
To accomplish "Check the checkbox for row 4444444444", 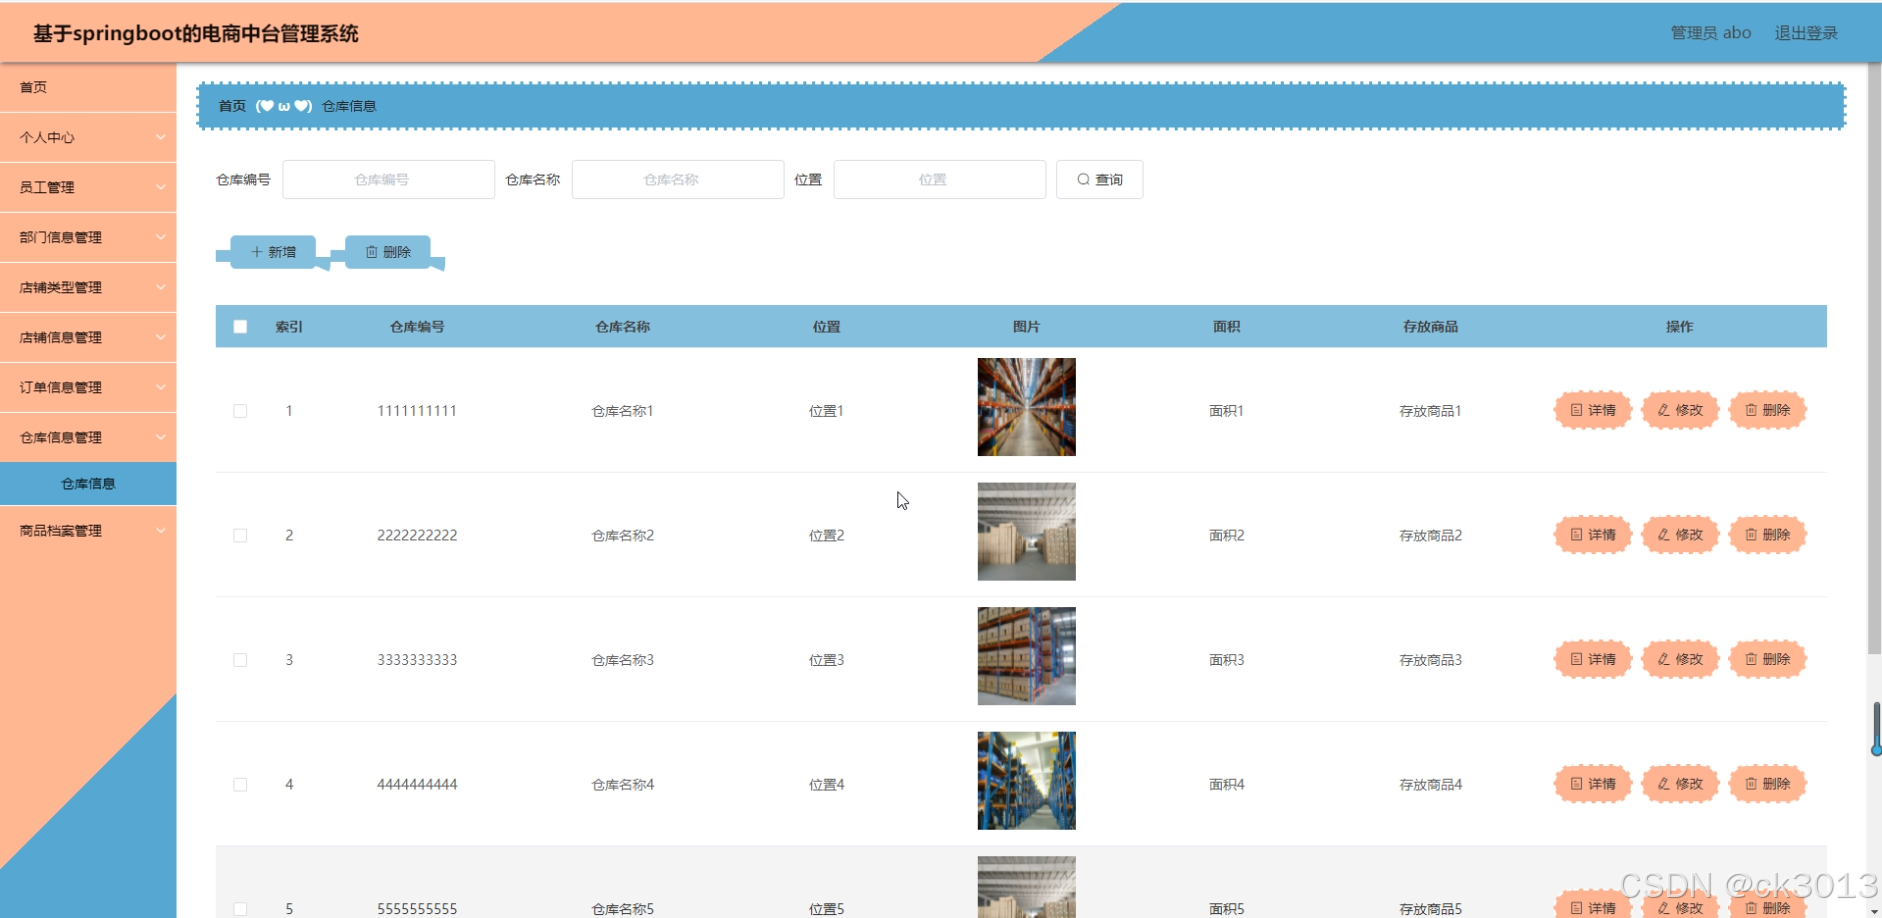I will (x=240, y=785).
